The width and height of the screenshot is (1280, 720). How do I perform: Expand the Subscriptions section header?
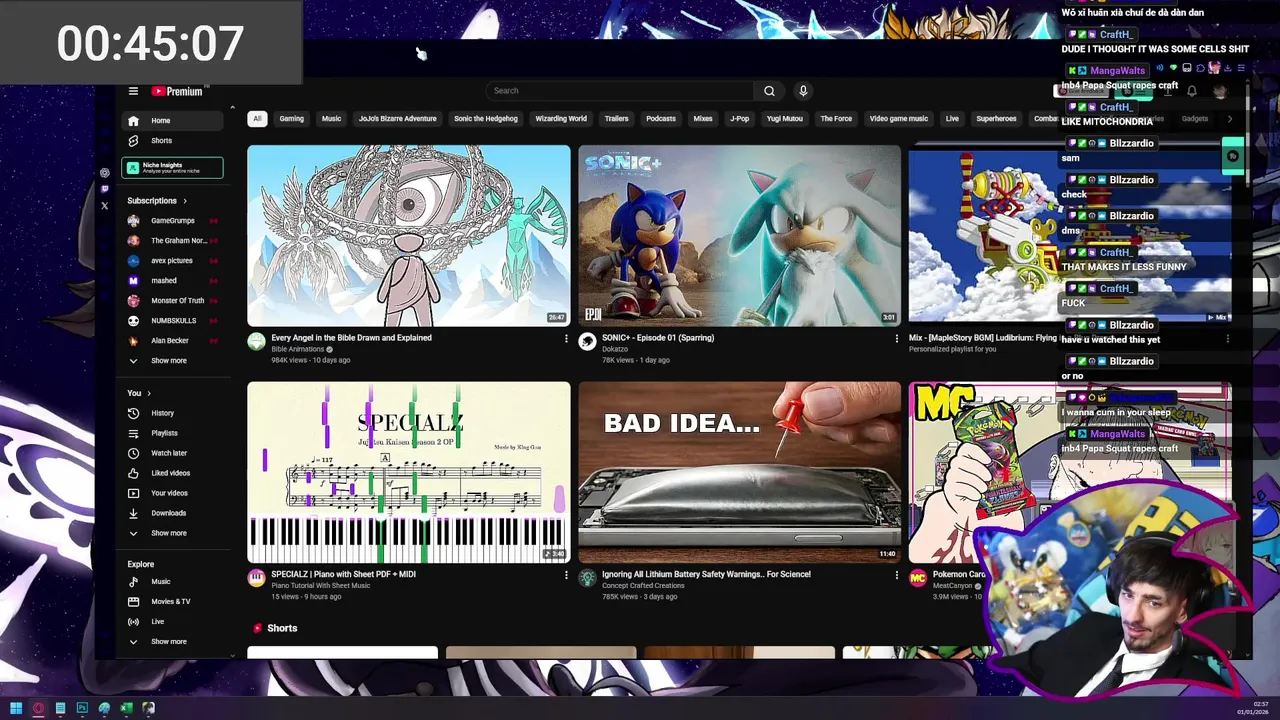[x=157, y=201]
